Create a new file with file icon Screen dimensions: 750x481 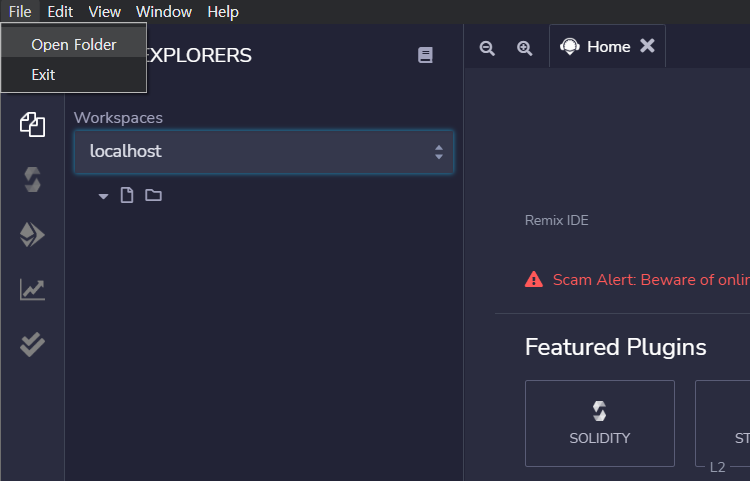point(127,195)
